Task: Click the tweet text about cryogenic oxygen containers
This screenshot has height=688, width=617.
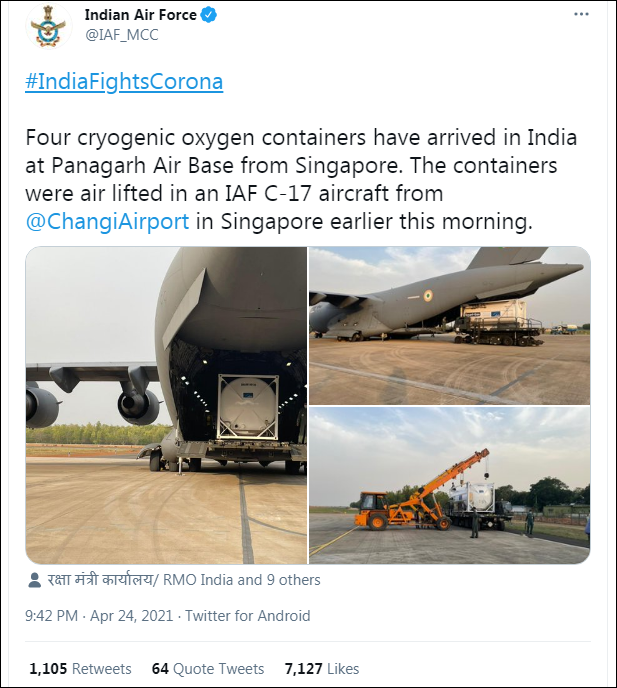Action: [302, 179]
